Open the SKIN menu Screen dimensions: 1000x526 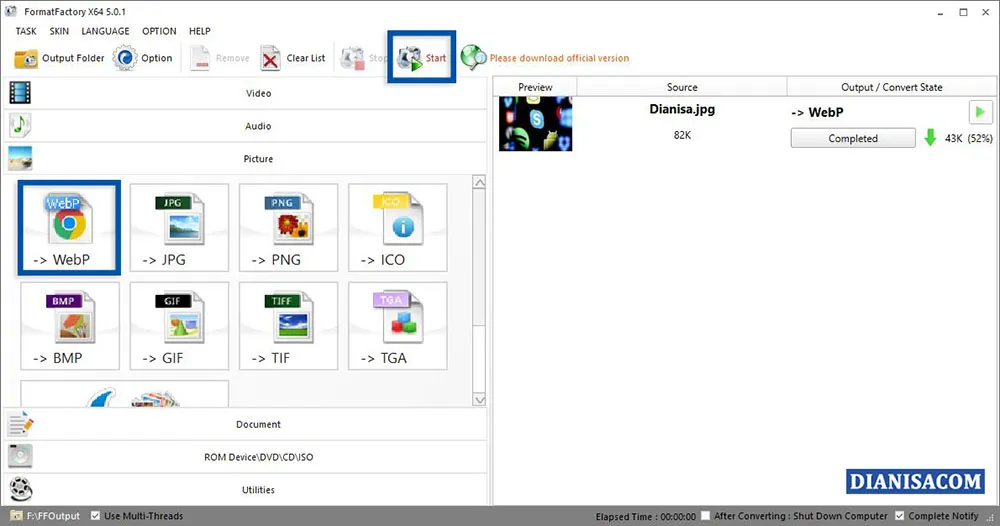tap(59, 31)
